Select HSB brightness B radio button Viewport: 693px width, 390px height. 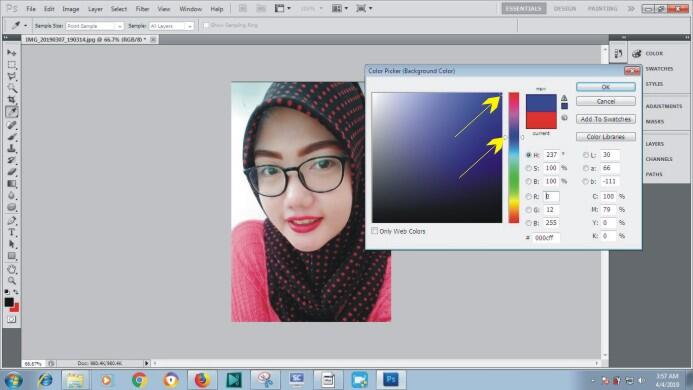pyautogui.click(x=528, y=181)
